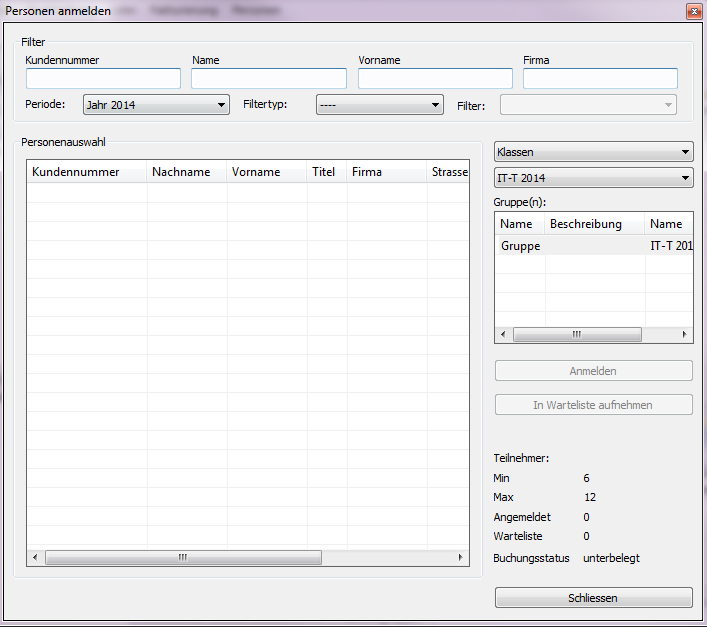Click the Kundennummer filter input field
Screen dimensions: 707x627
click(103, 79)
